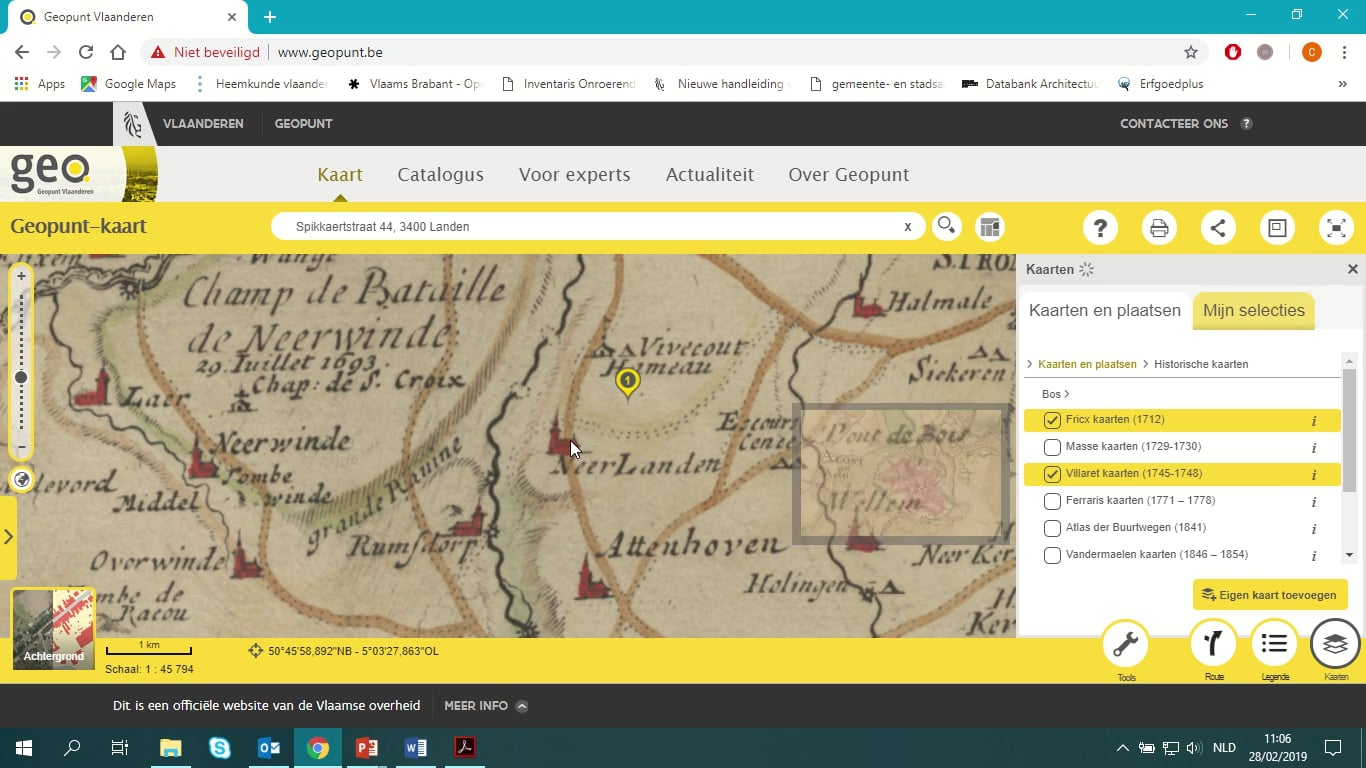Open Word from taskbar

pyautogui.click(x=416, y=748)
